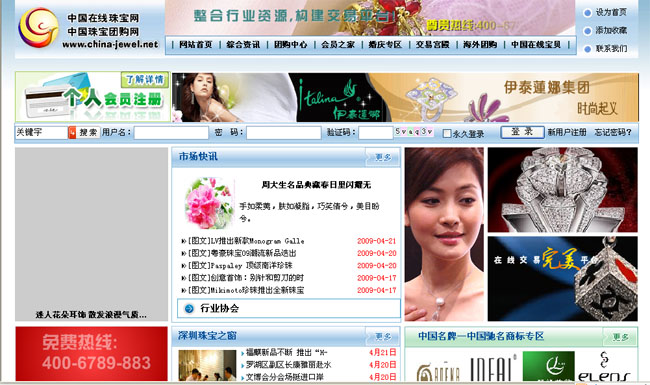Open the headline 周大生名品典藏春日里闪耀无

click(316, 185)
